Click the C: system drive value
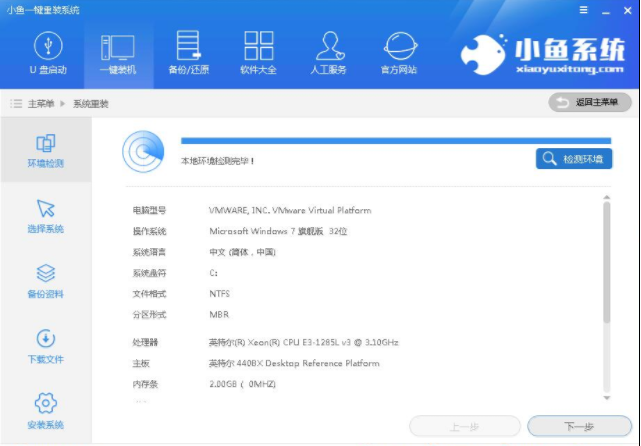641x446 pixels. click(x=213, y=273)
